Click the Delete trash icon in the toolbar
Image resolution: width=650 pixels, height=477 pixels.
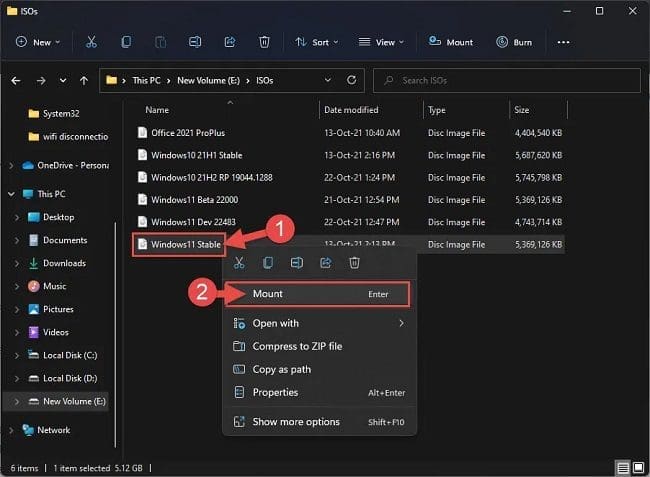click(x=264, y=42)
